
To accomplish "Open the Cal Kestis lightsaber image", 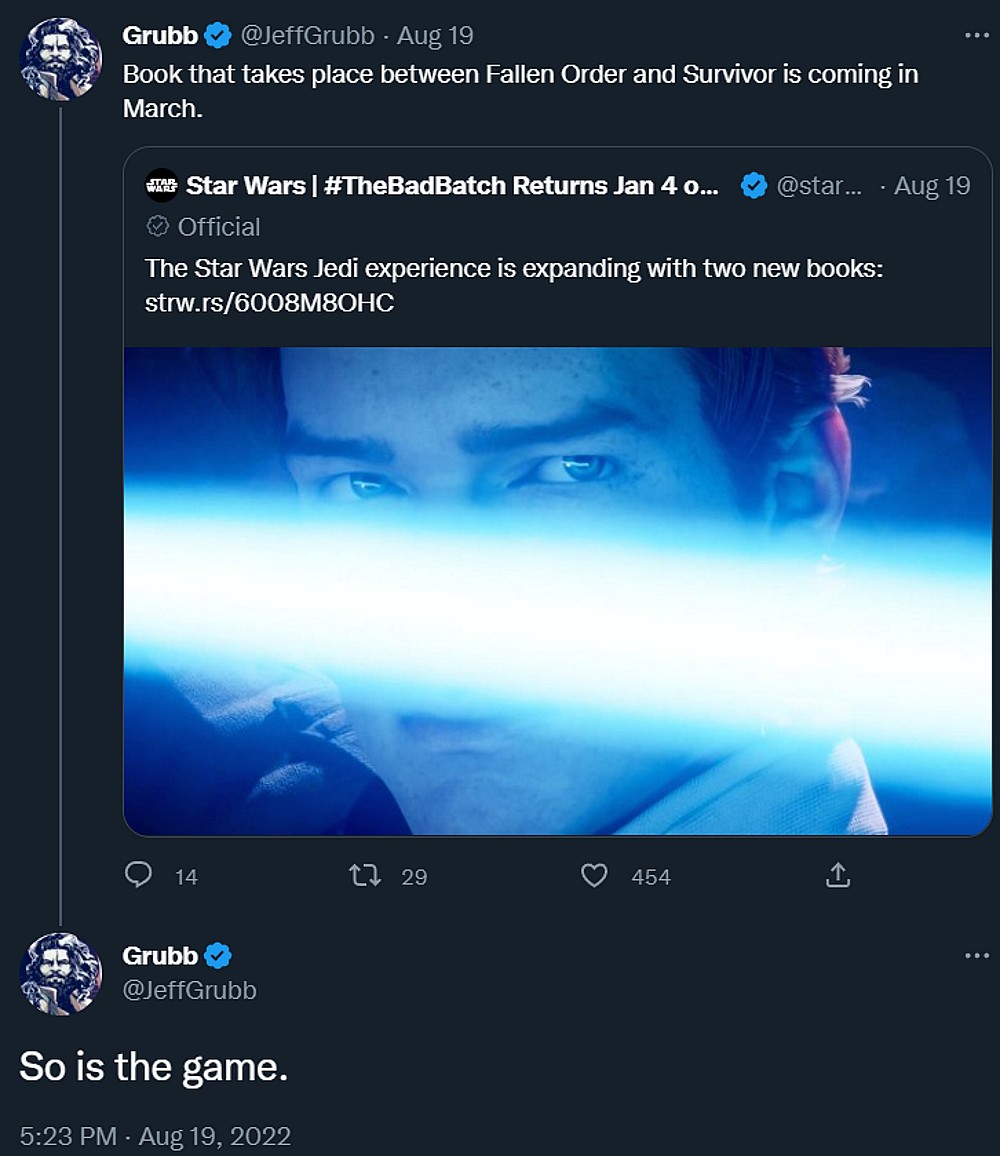I will (x=556, y=589).
